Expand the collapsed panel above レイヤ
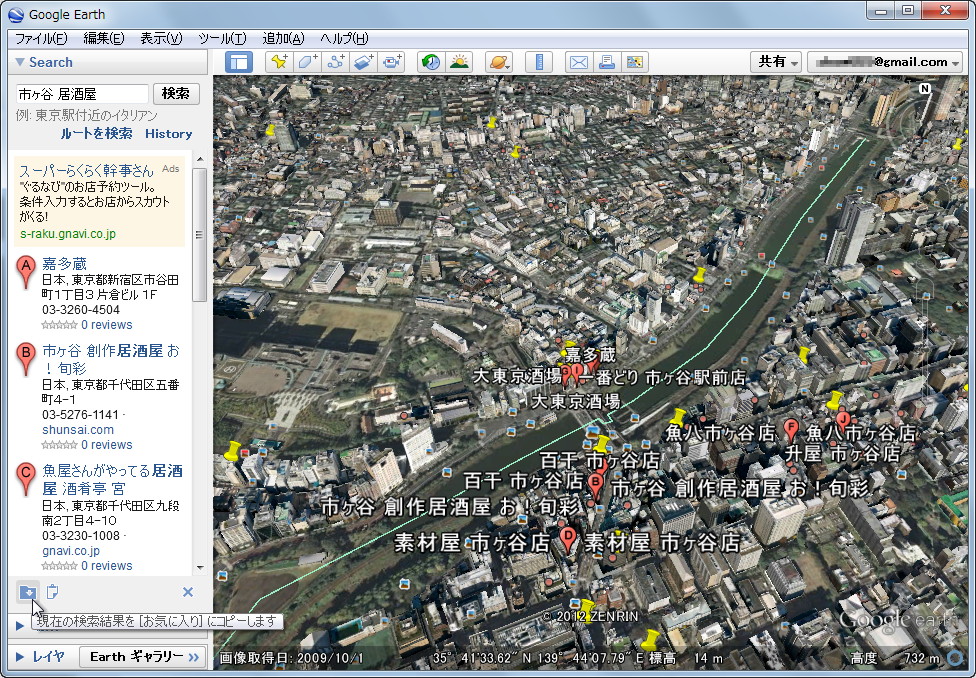This screenshot has width=976, height=678. coord(20,625)
